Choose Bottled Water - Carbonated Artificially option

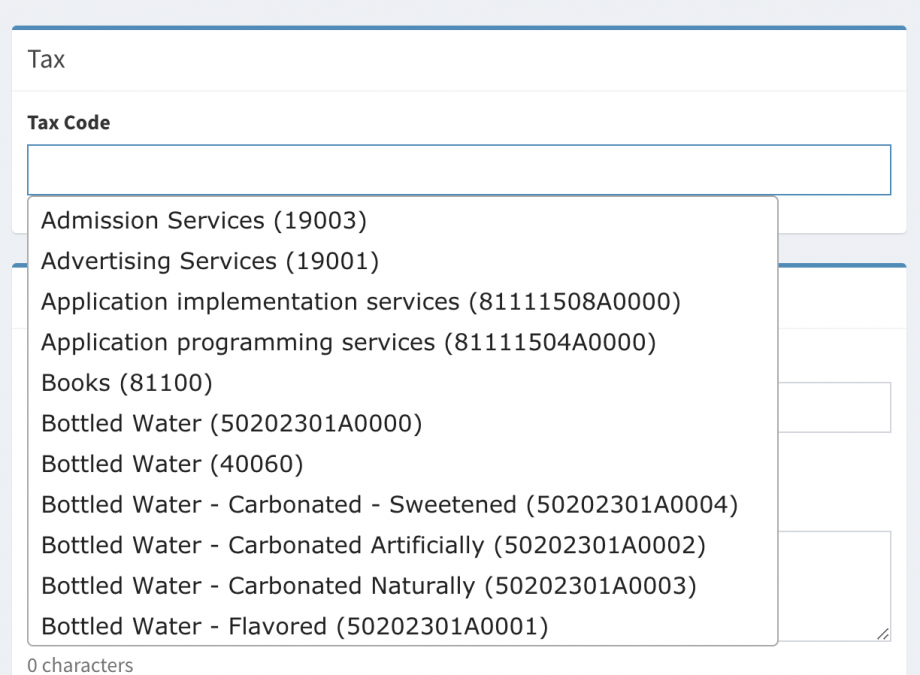[373, 546]
